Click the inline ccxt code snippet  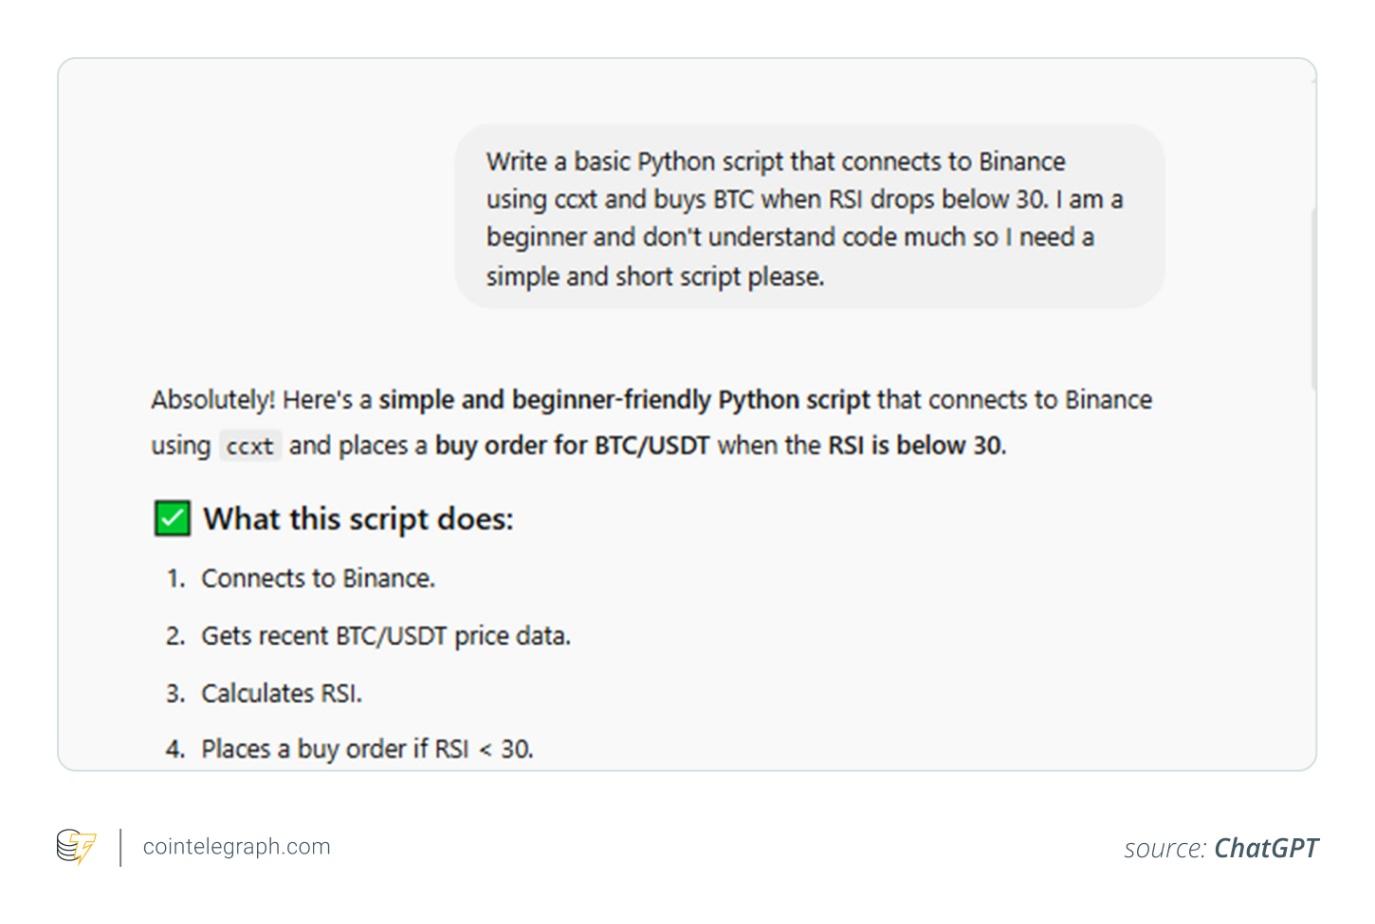pos(249,446)
